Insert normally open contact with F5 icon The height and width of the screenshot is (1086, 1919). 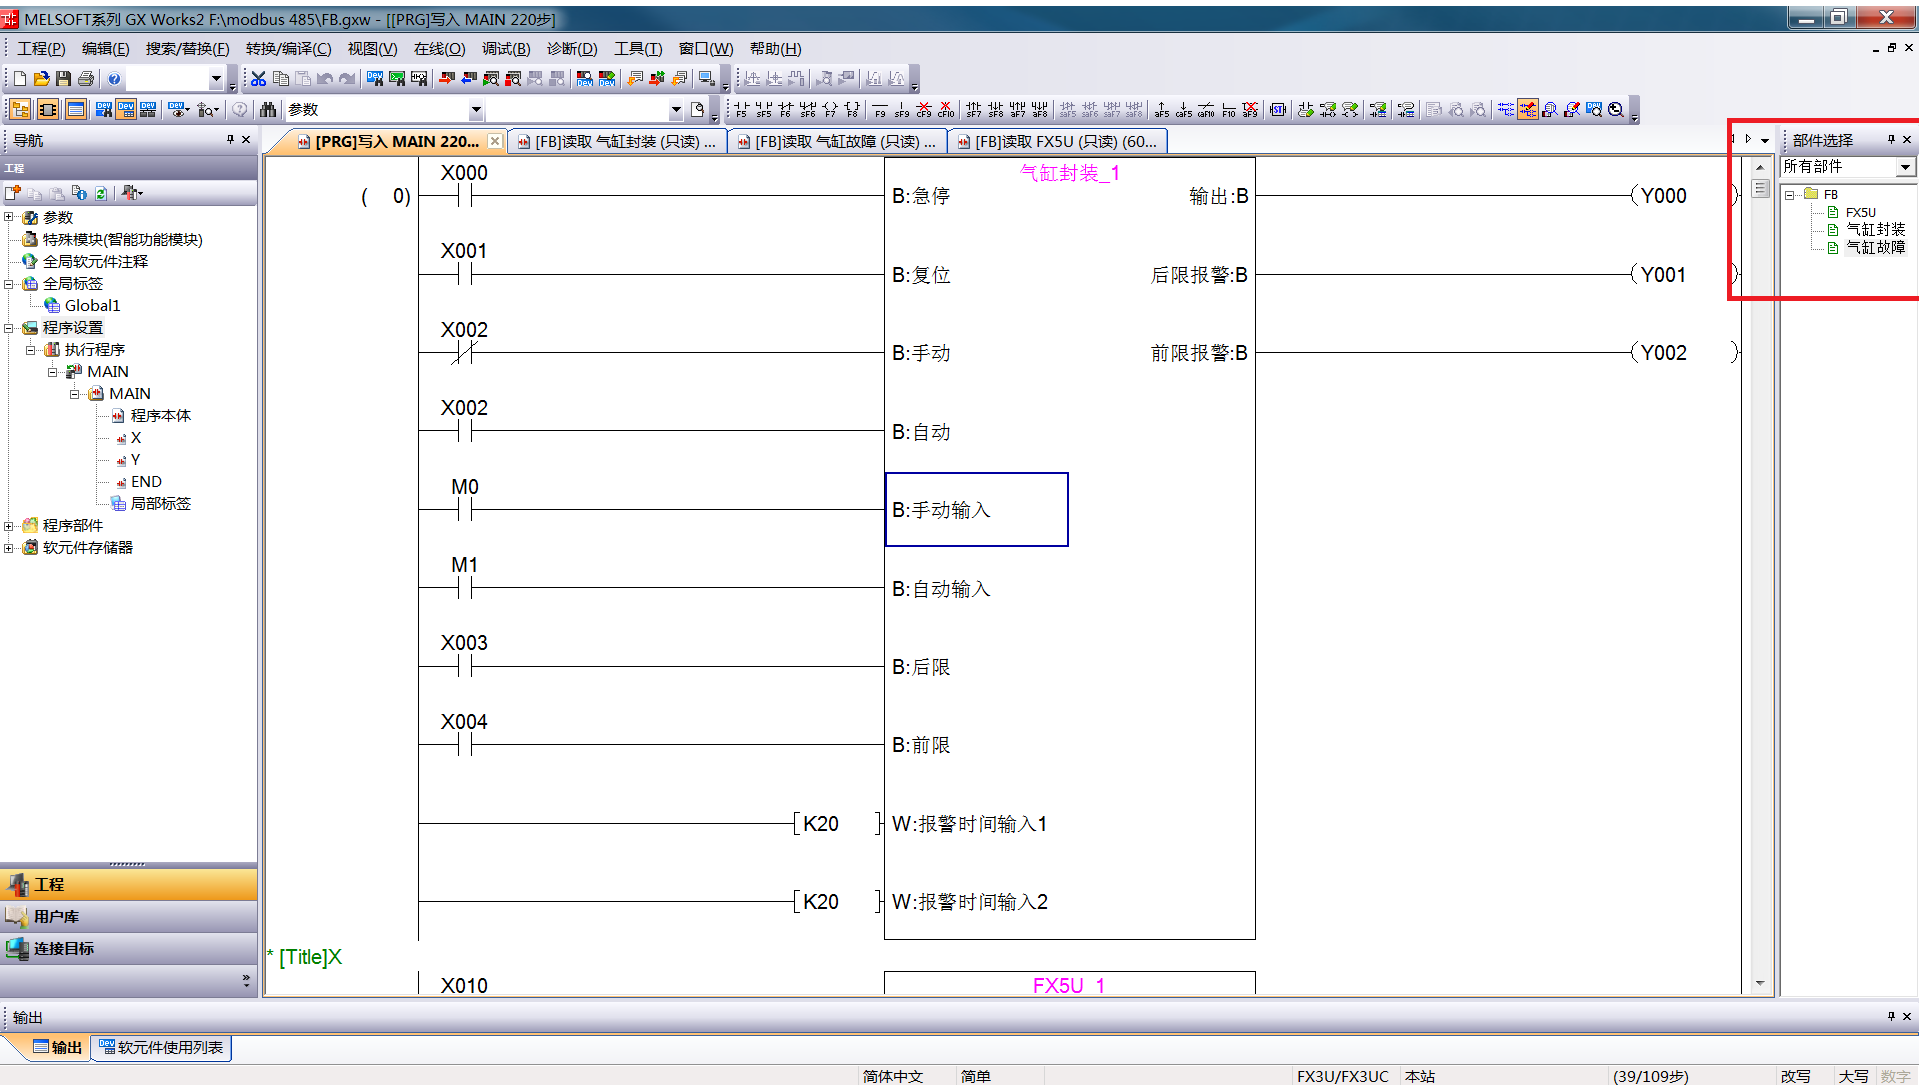741,110
